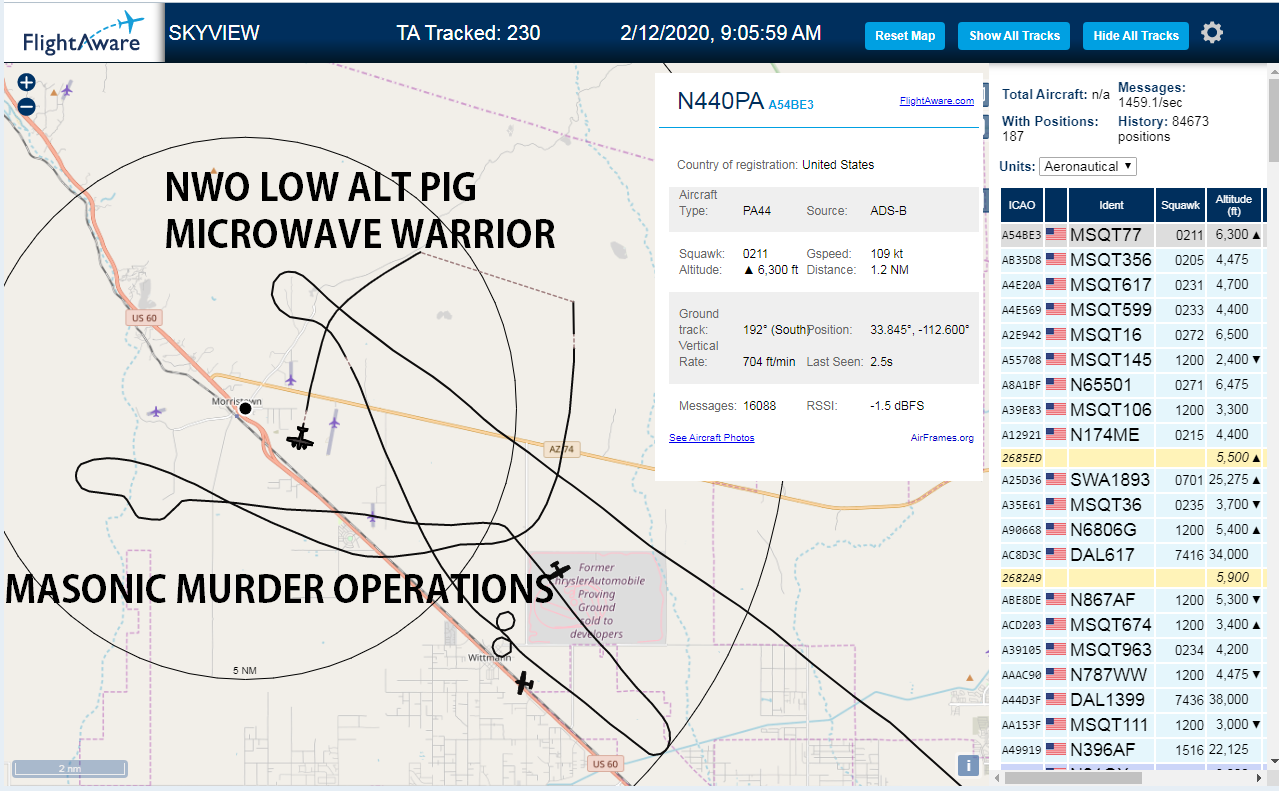Select the purple aircraft right of the selected plane
The width and height of the screenshot is (1279, 791).
coord(333,421)
